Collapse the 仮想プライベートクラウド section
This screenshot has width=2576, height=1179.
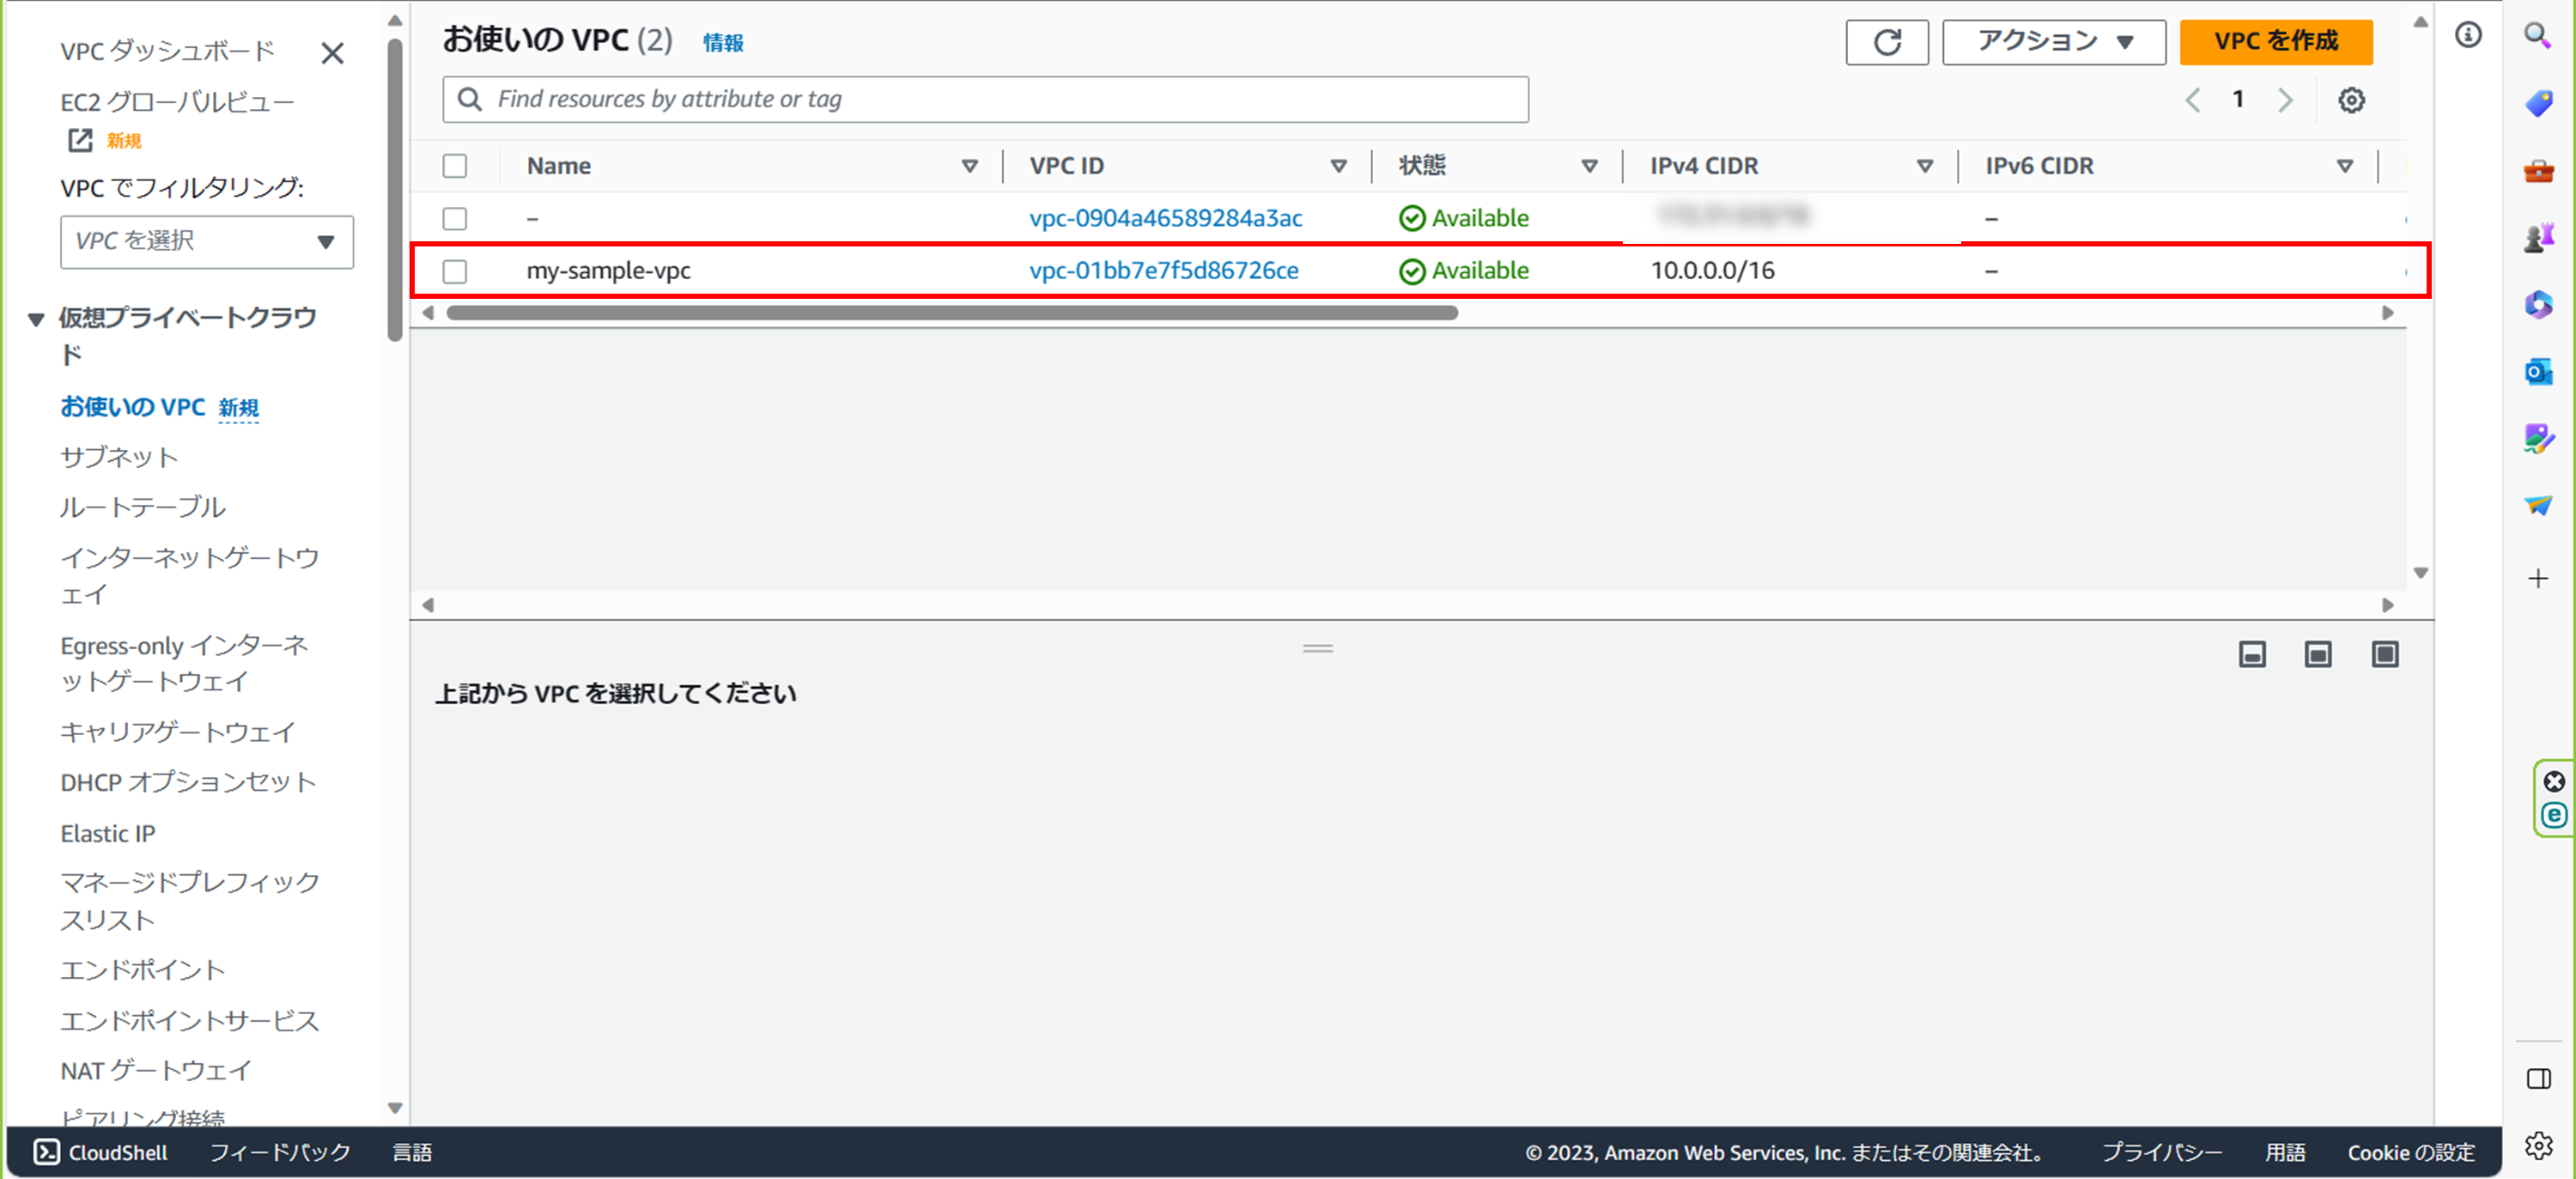pyautogui.click(x=36, y=320)
